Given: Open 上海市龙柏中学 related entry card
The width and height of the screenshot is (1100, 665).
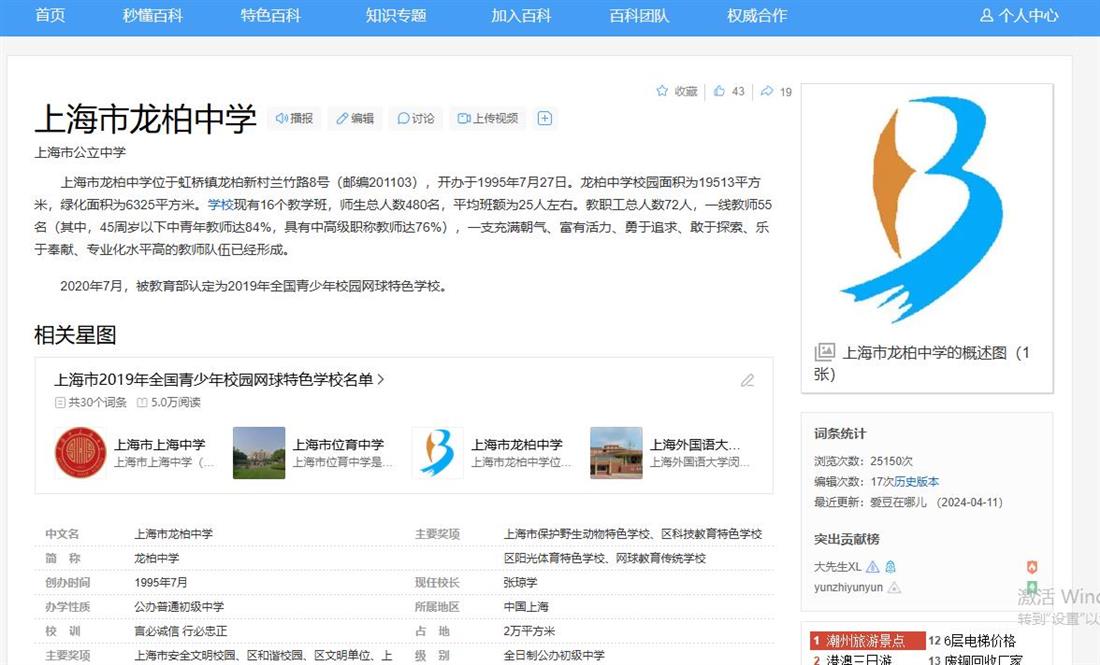Looking at the screenshot, I should [517, 445].
